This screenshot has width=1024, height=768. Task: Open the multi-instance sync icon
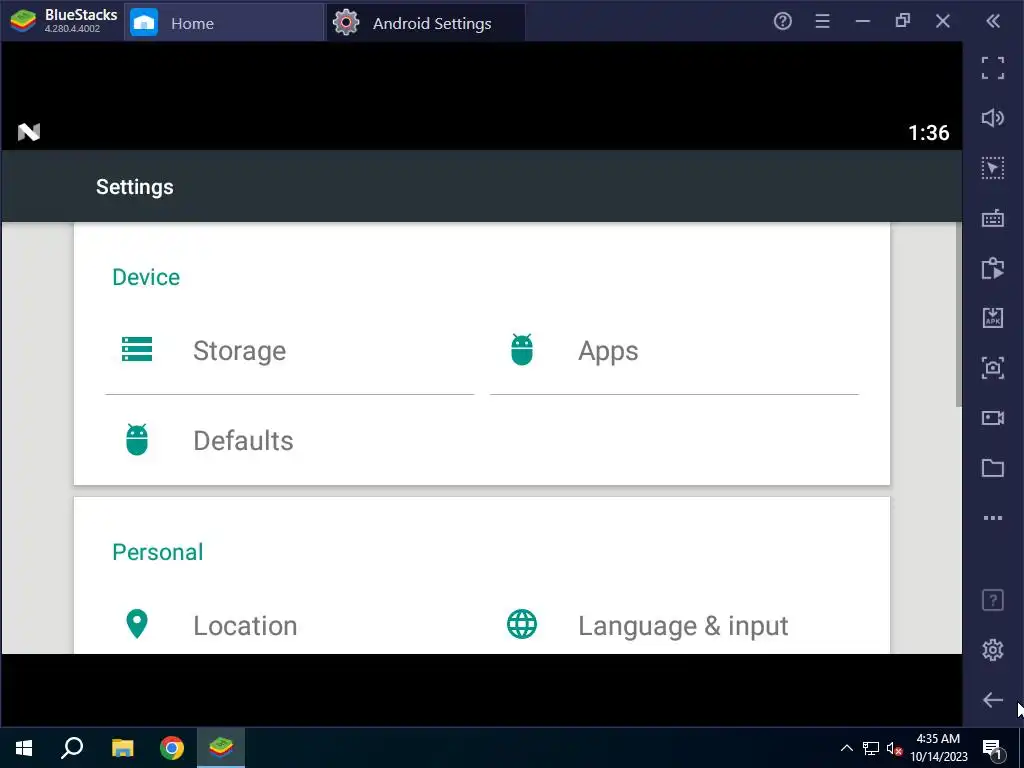tap(993, 268)
